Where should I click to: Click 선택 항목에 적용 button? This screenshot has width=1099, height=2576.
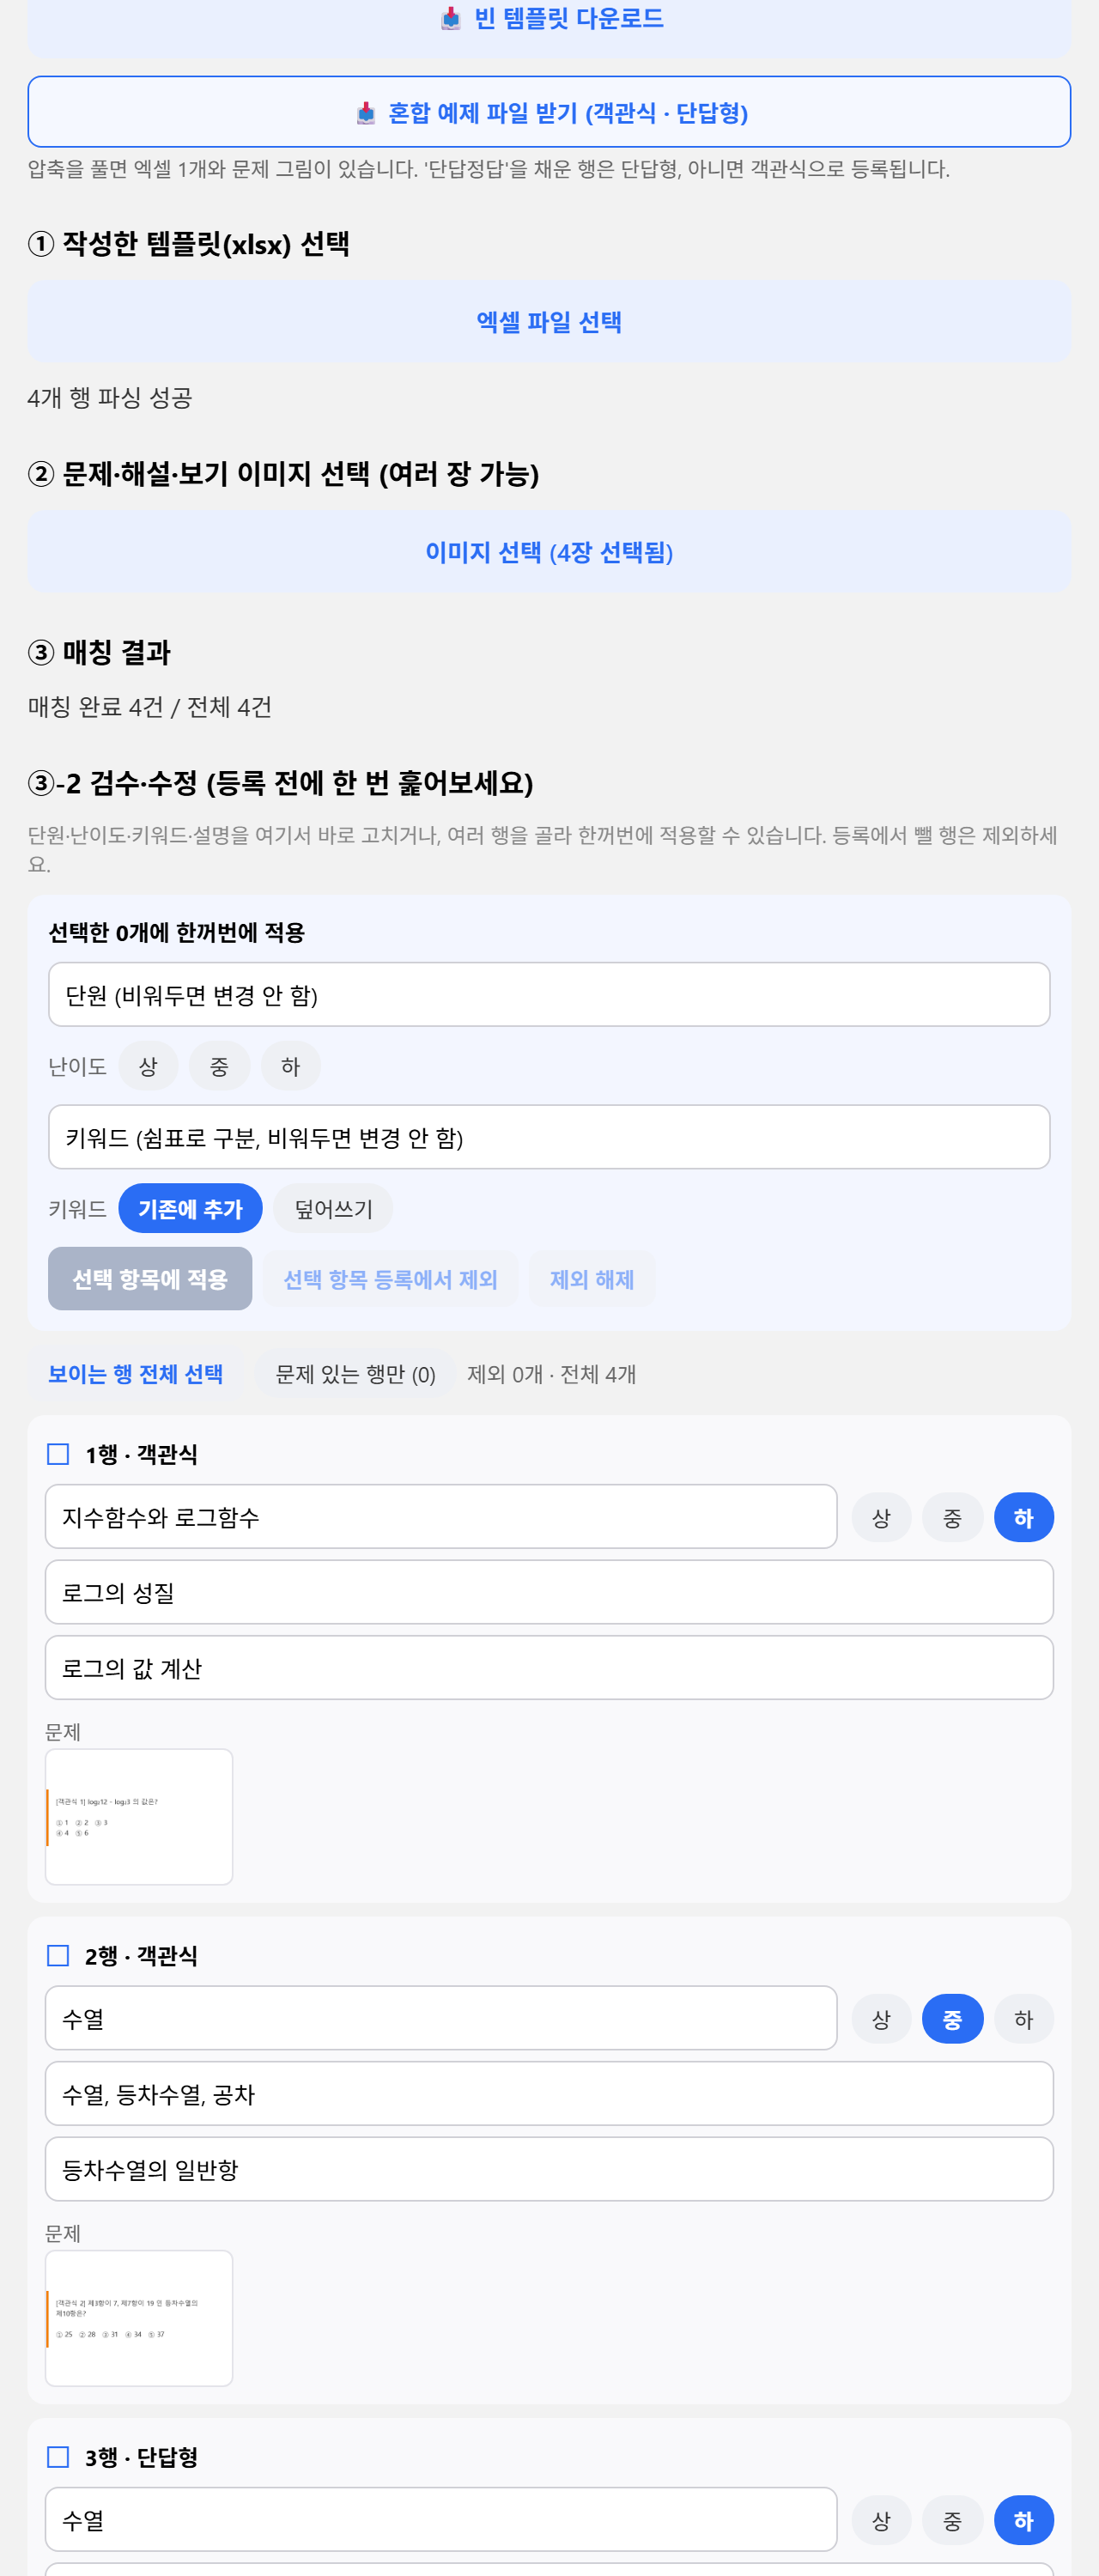tap(150, 1278)
